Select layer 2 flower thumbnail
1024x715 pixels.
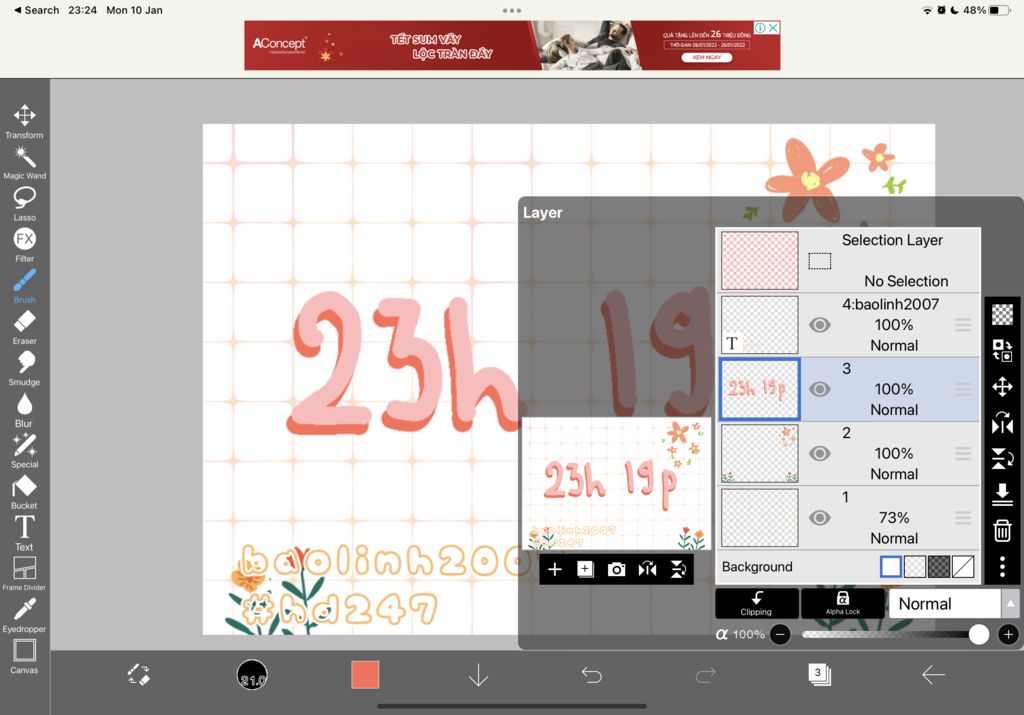[x=760, y=453]
